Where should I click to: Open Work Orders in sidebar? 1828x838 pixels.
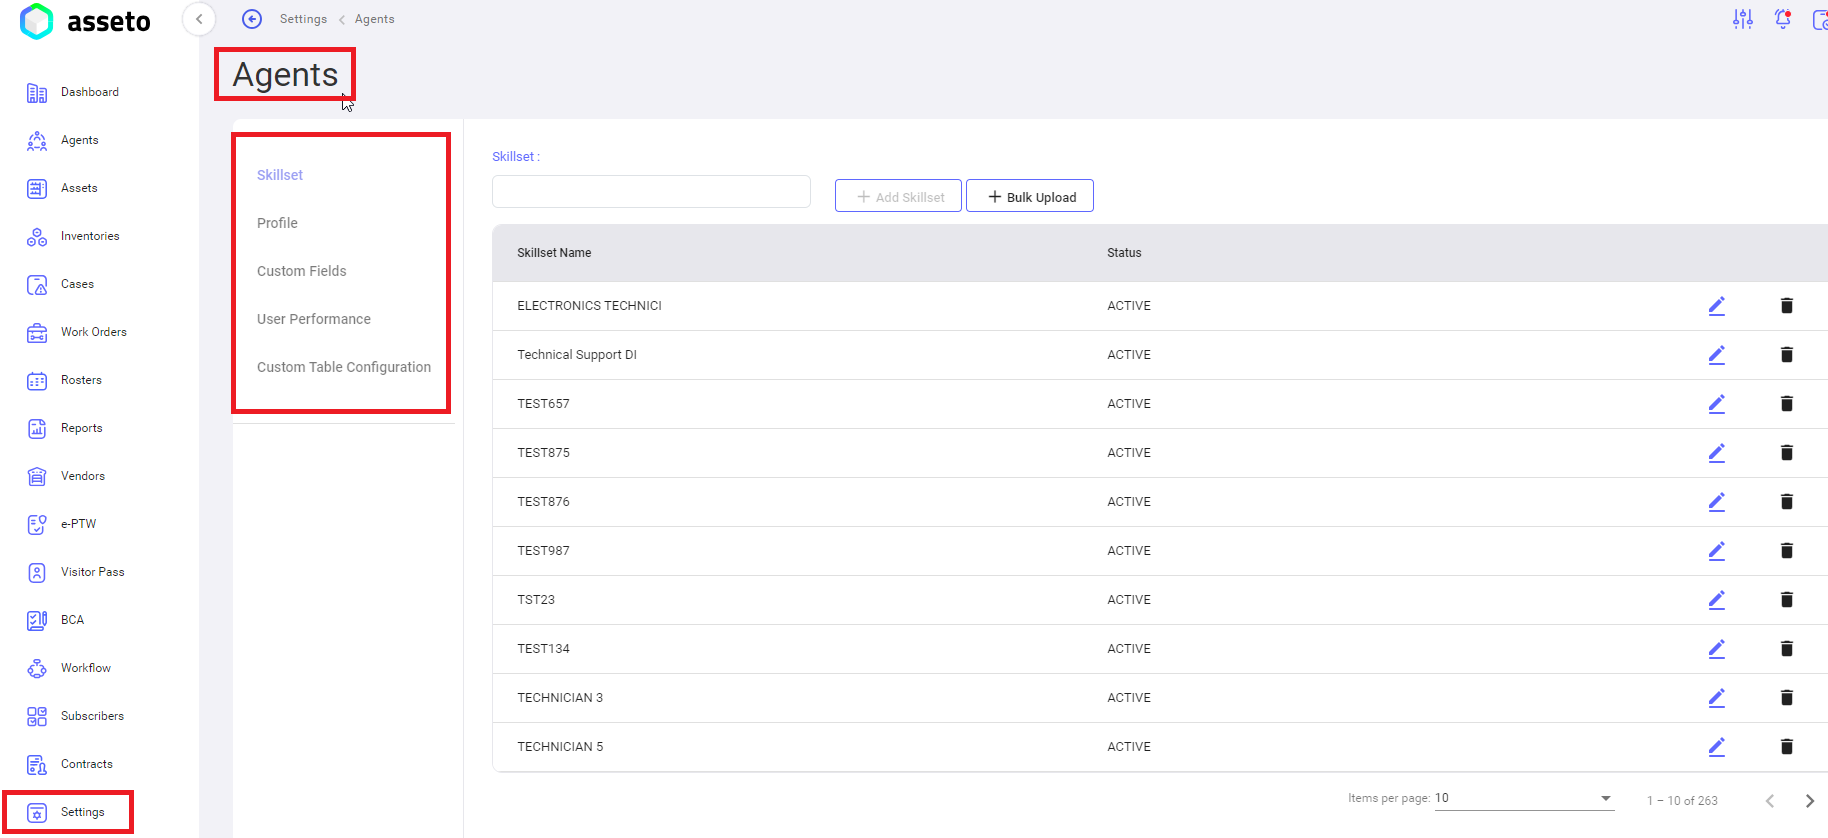[x=93, y=332]
